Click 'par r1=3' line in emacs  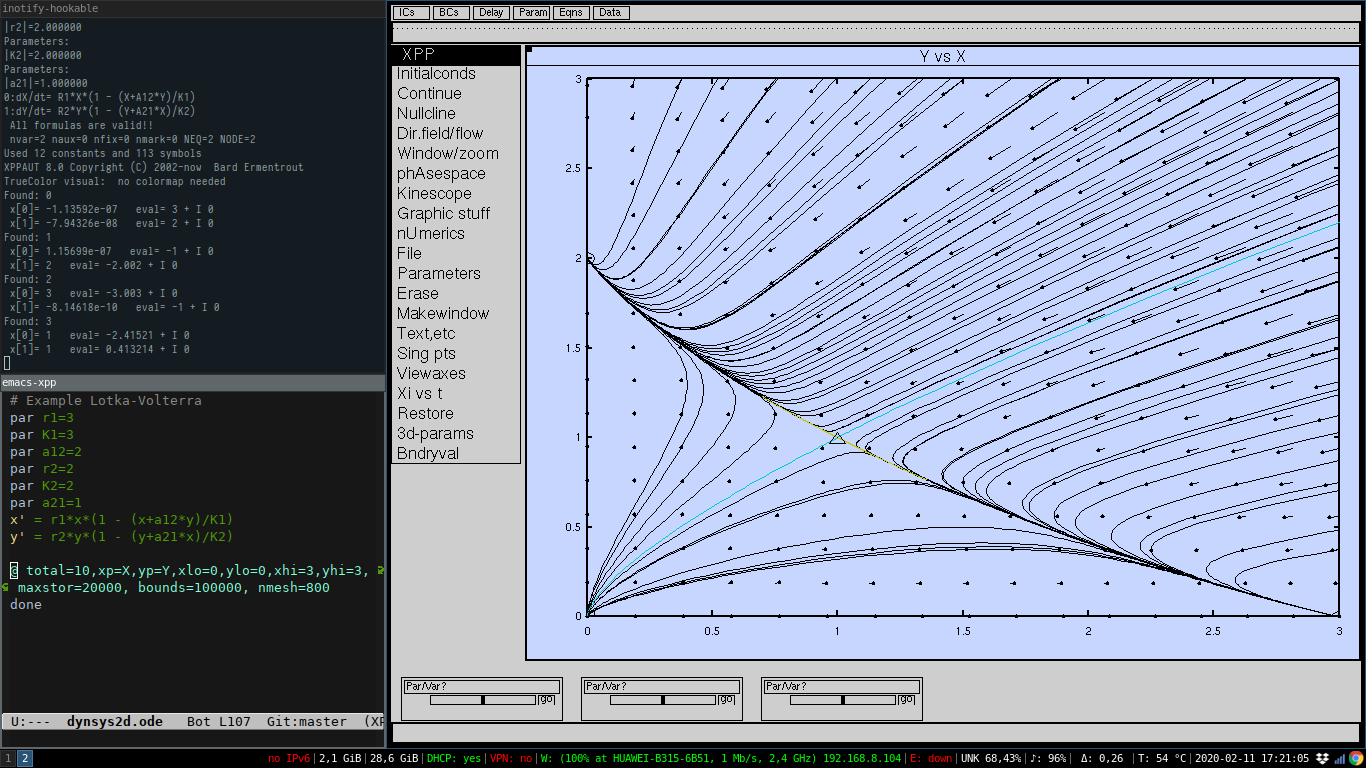[42, 417]
